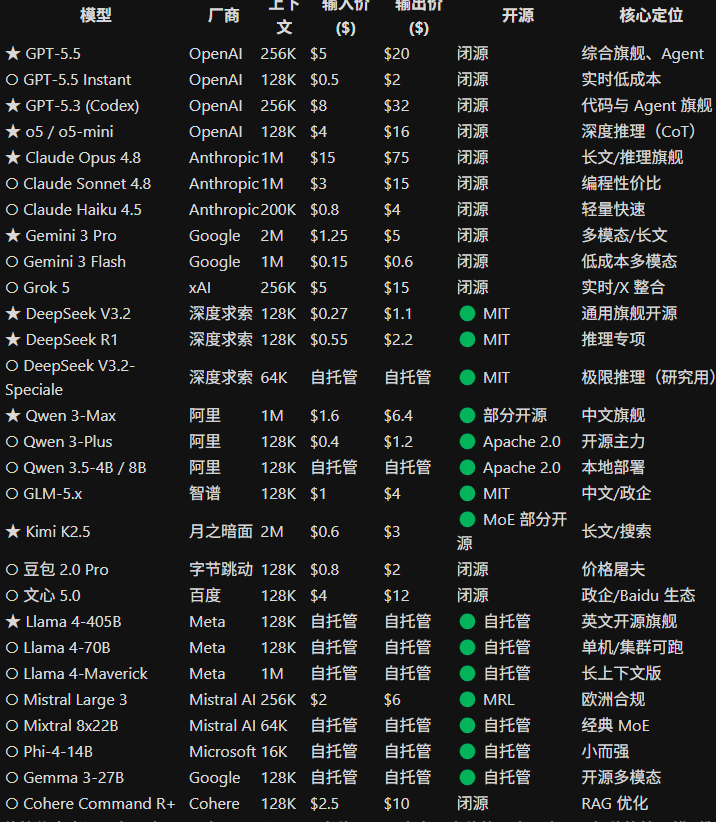Select the Claude Opus 4.8 model name
The width and height of the screenshot is (716, 822).
[x=83, y=158]
